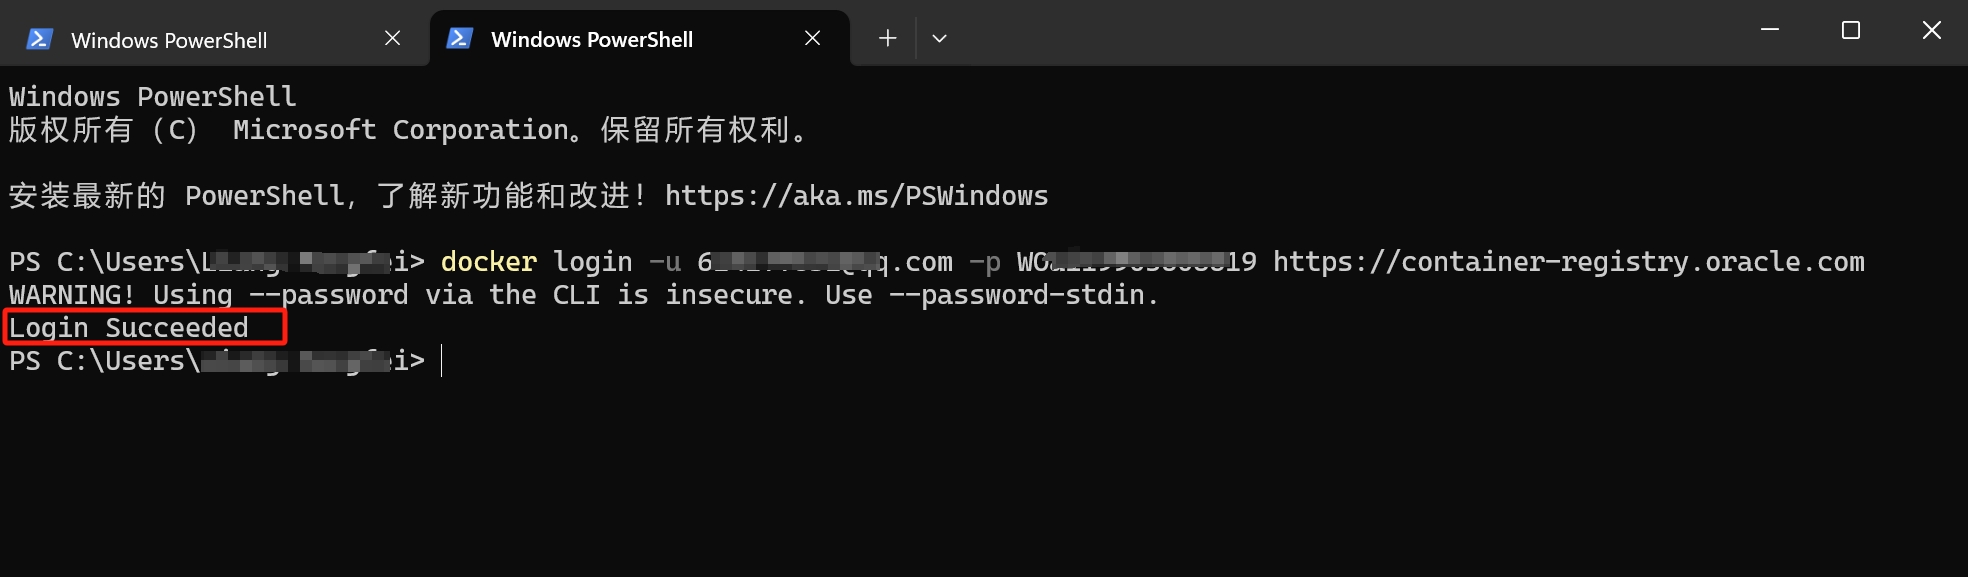Viewport: 1968px width, 577px height.
Task: Click the container-registry.oracle.com URL
Action: 1568,262
